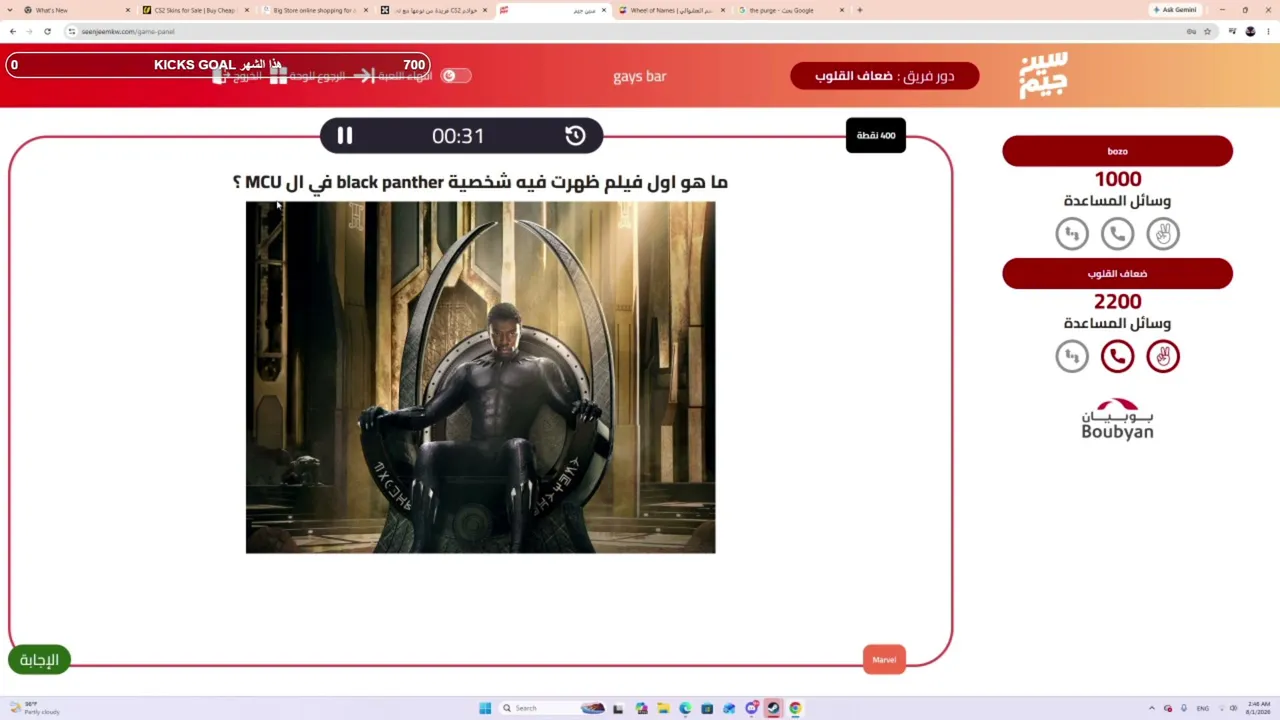Open the Chrome profile avatar

click(x=1250, y=31)
